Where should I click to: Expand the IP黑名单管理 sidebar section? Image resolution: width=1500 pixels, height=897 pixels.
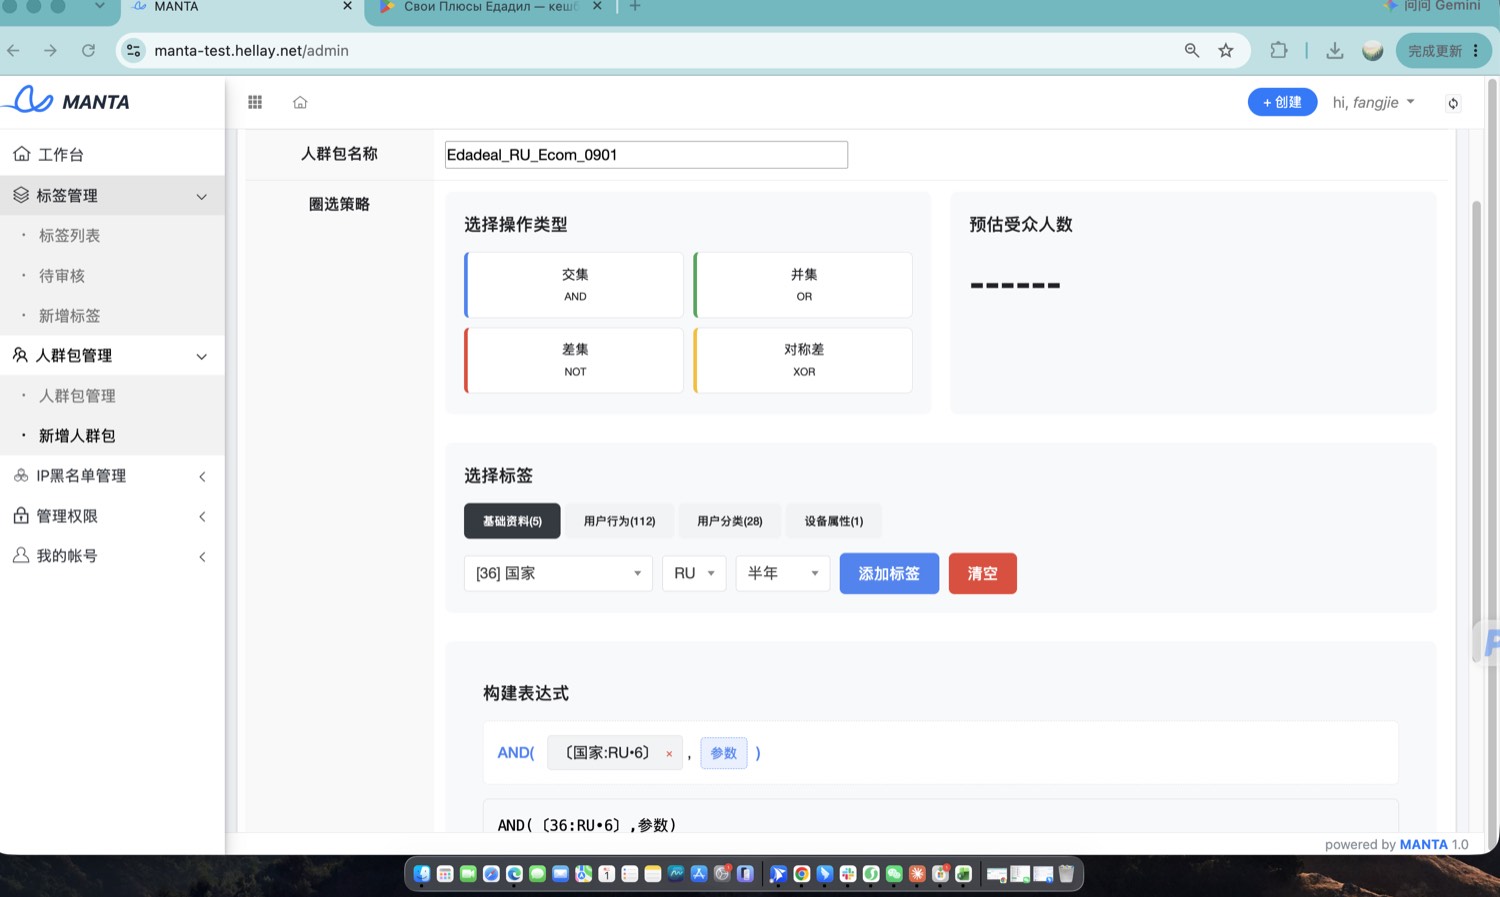(x=112, y=476)
